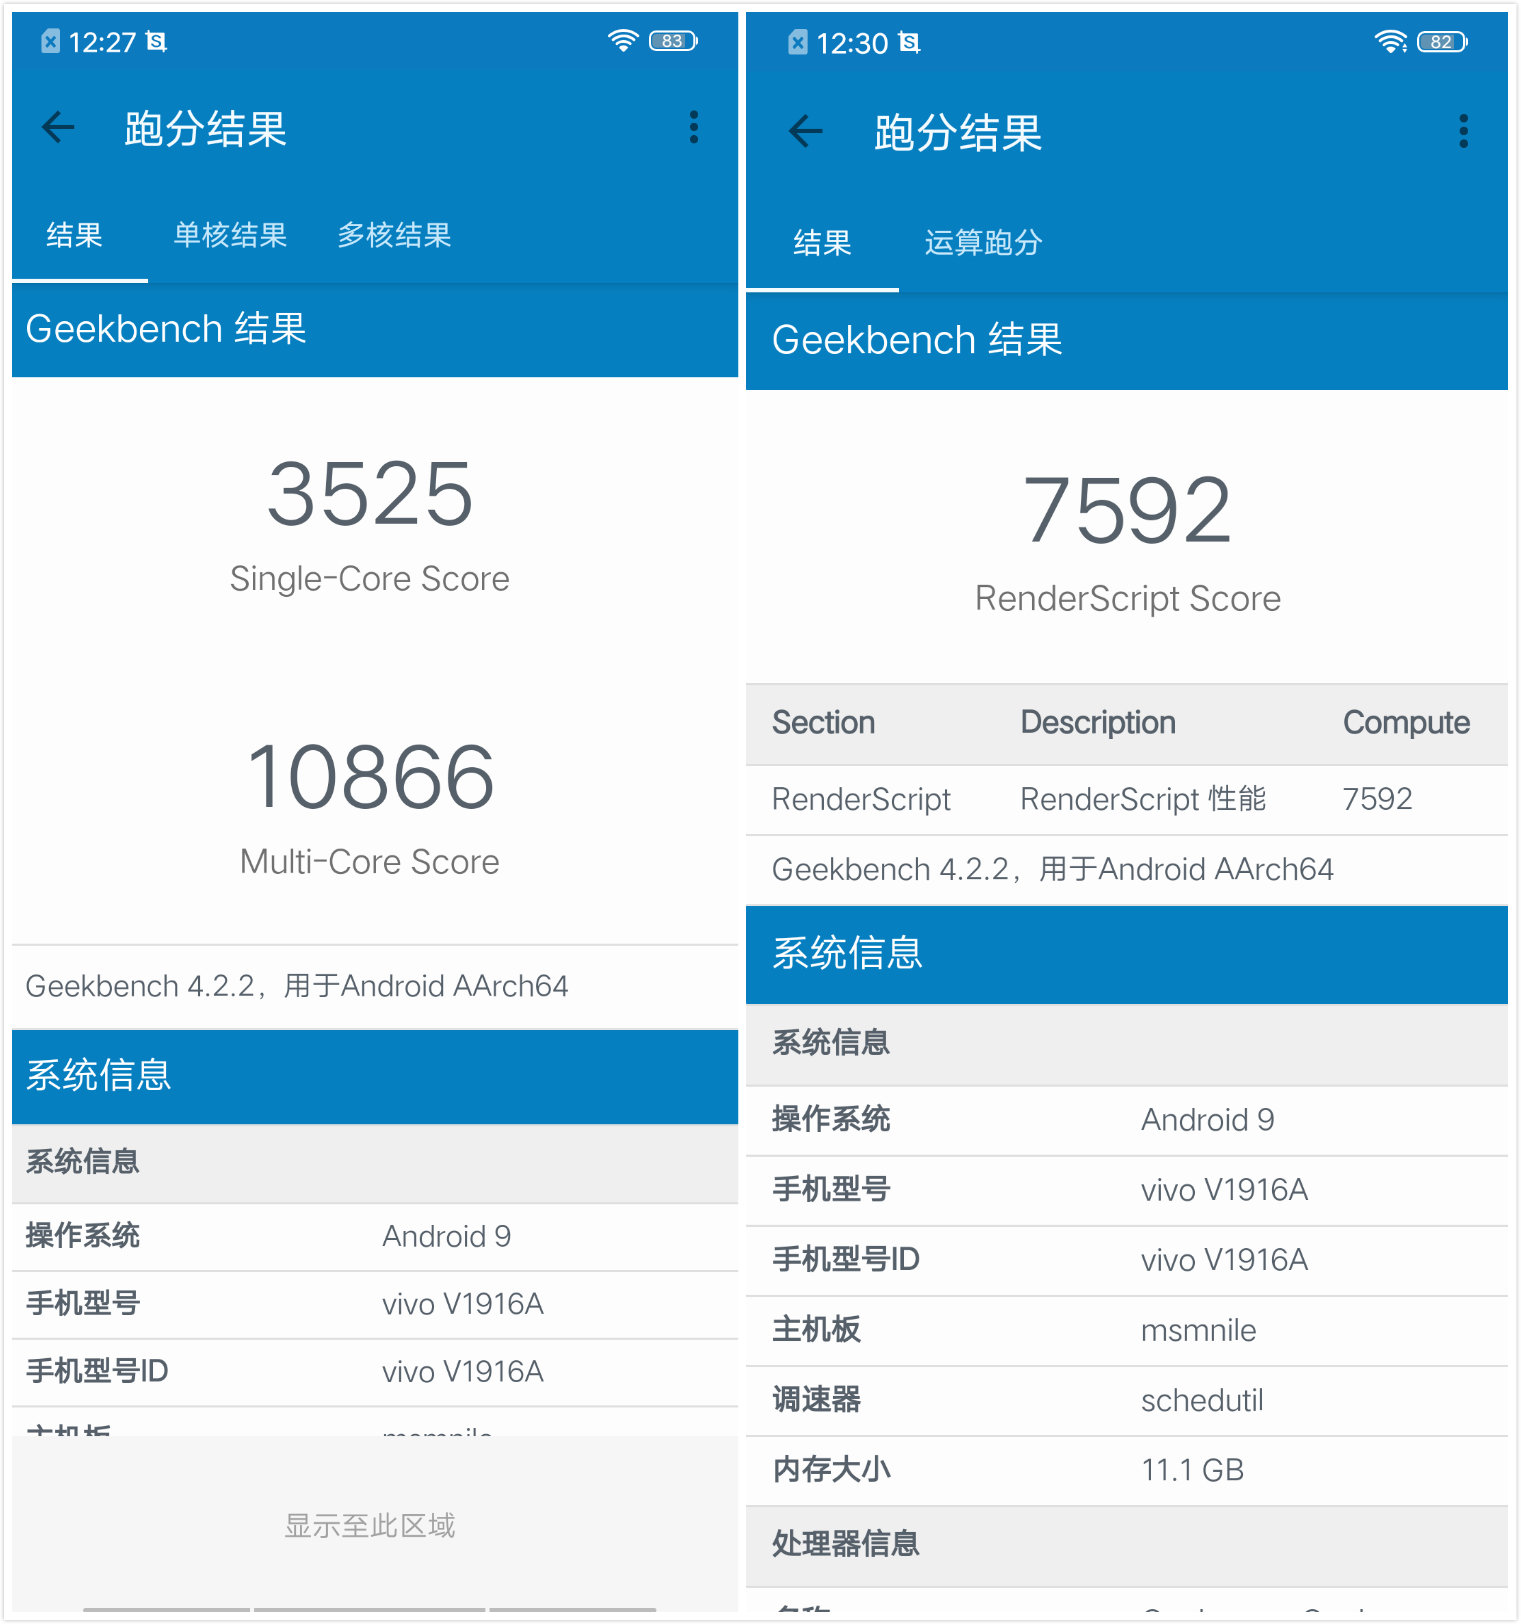Tap Android 9 value in left screenshot
The image size is (1521, 1624).
pyautogui.click(x=446, y=1236)
